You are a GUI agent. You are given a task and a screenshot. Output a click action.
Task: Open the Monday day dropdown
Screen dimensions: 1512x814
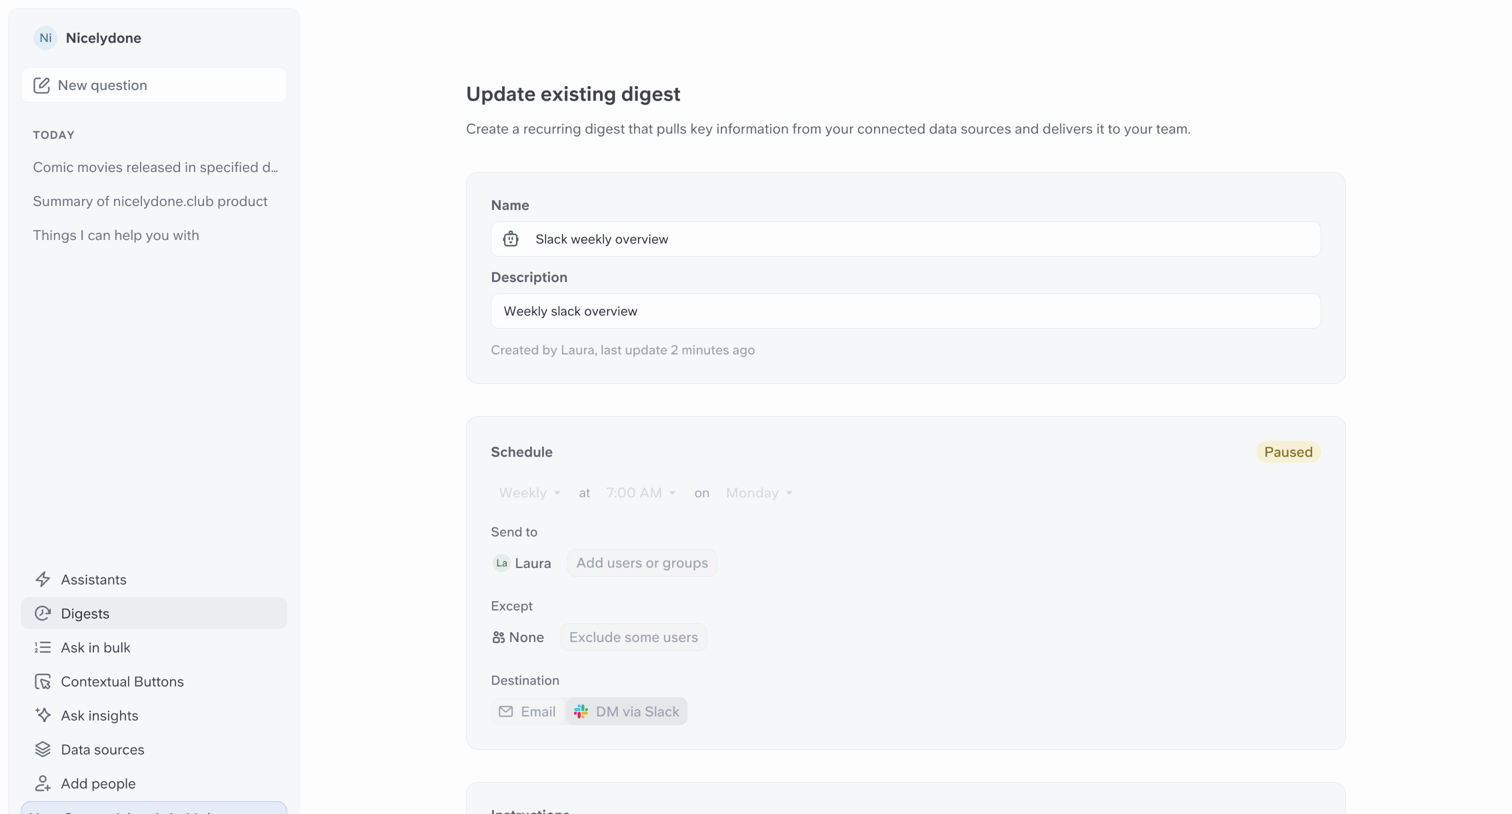pos(759,493)
